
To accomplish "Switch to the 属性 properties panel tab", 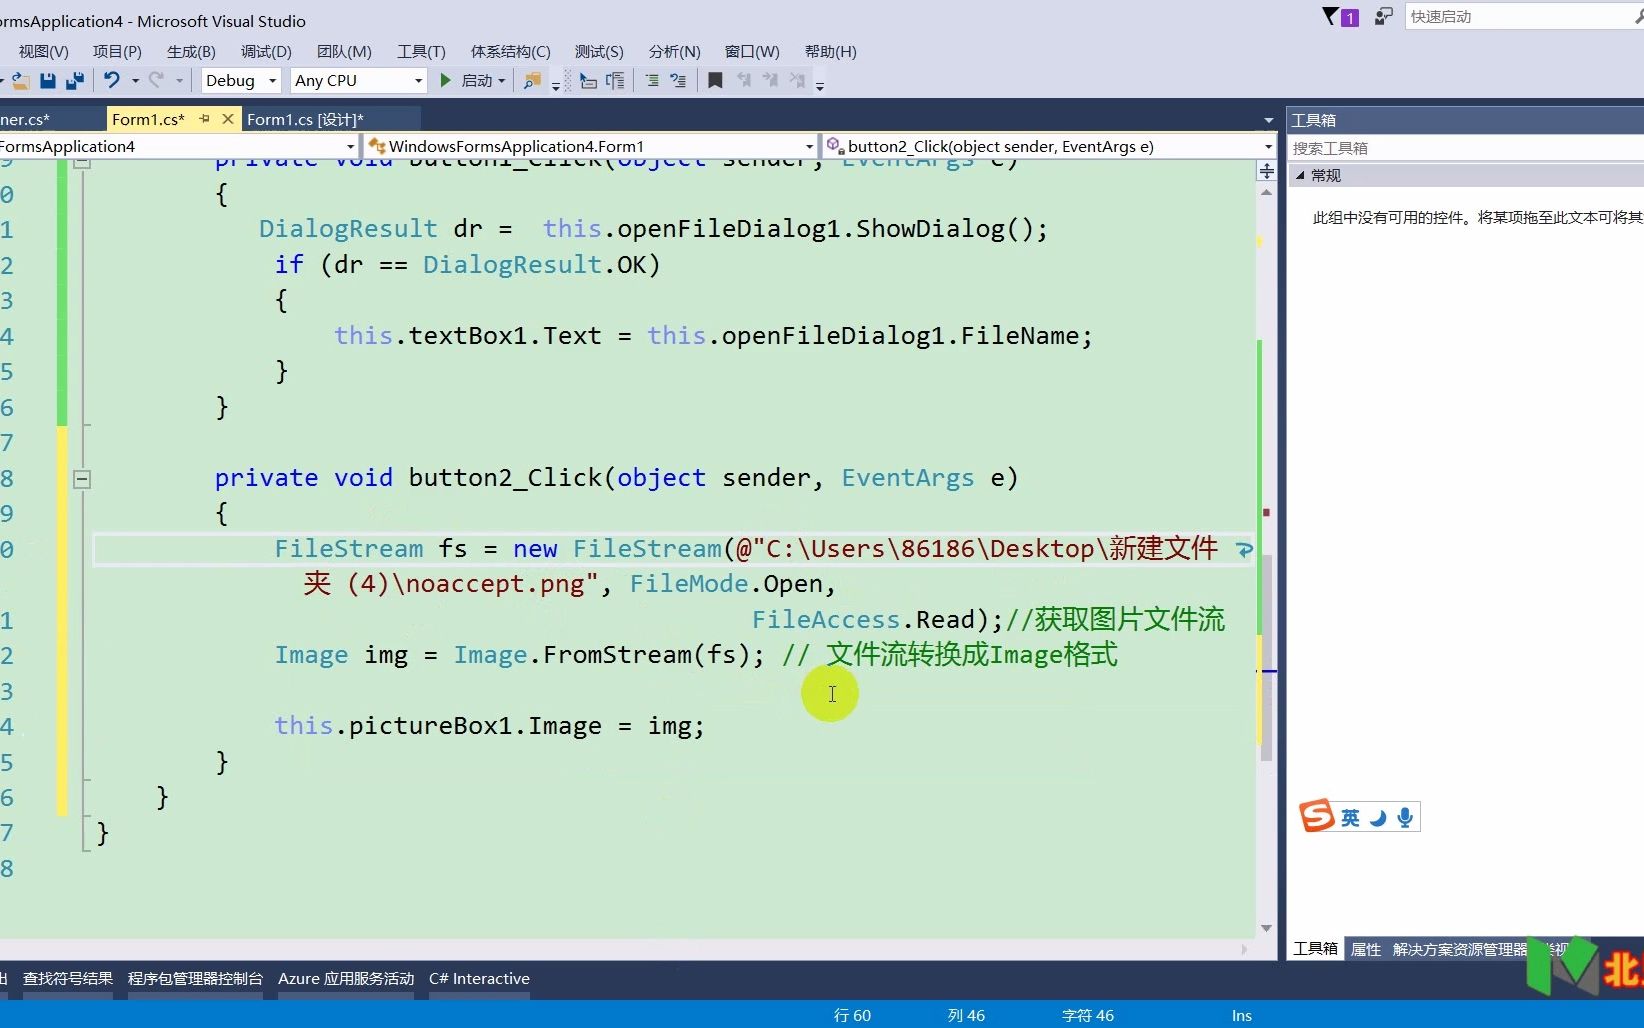I will [x=1366, y=949].
